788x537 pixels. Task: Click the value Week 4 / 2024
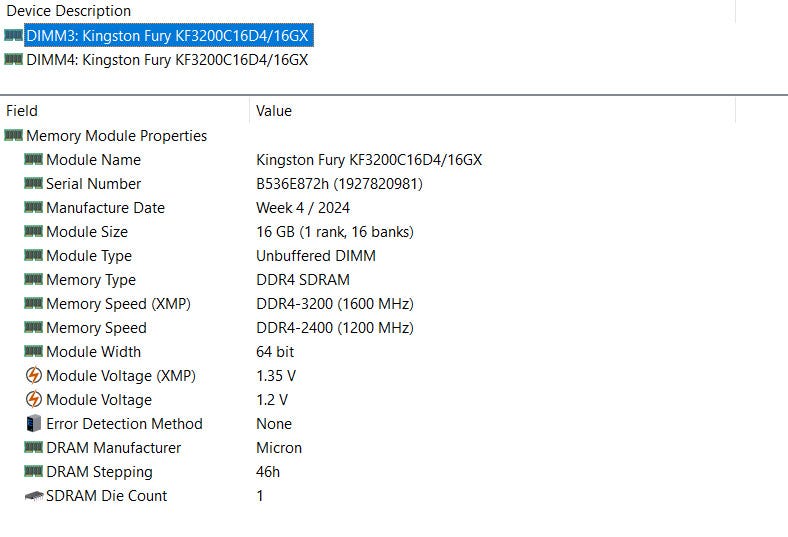[303, 207]
